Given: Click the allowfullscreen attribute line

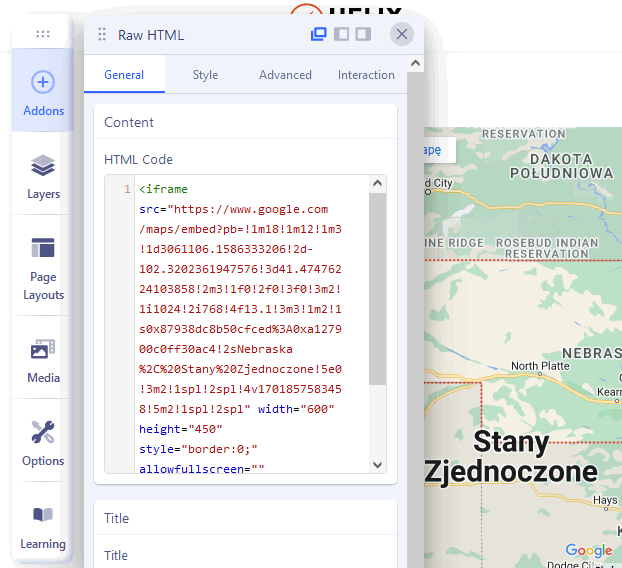Looking at the screenshot, I should click(202, 468).
